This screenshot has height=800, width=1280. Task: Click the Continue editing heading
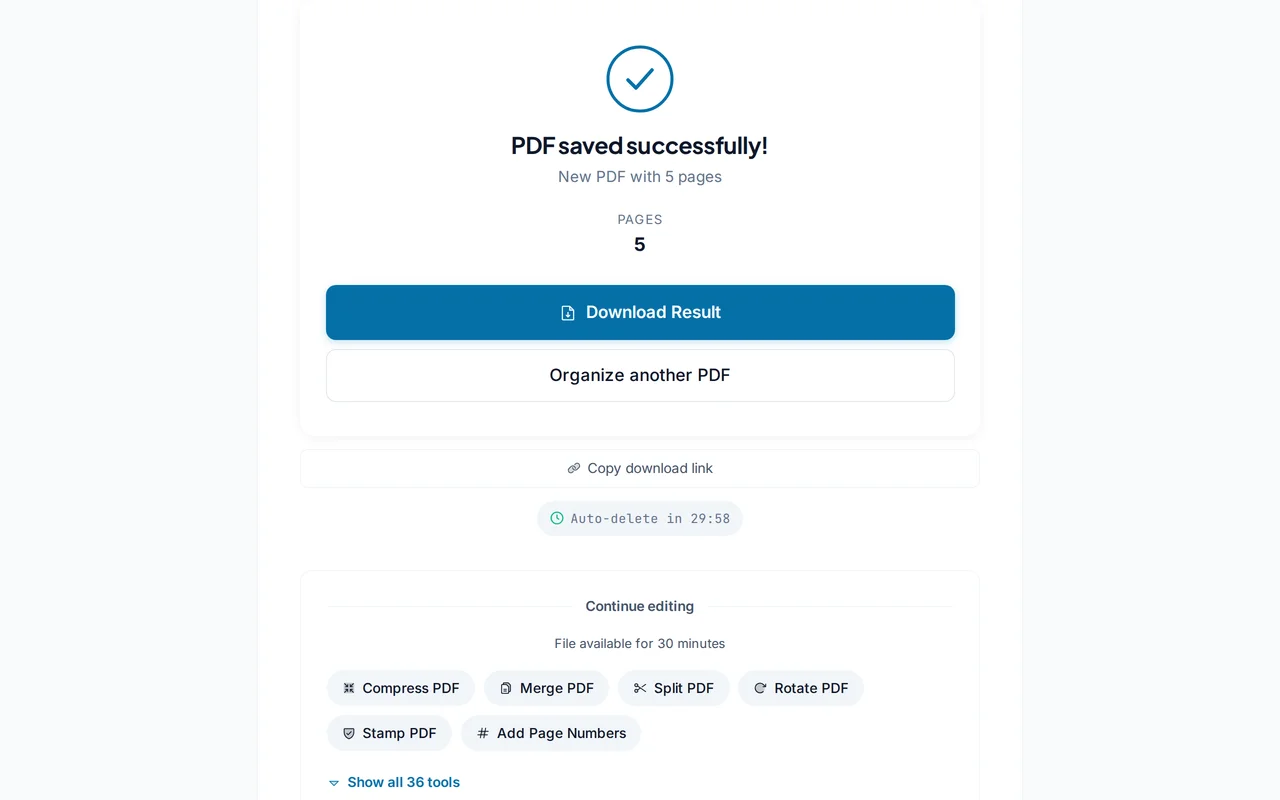(x=640, y=606)
